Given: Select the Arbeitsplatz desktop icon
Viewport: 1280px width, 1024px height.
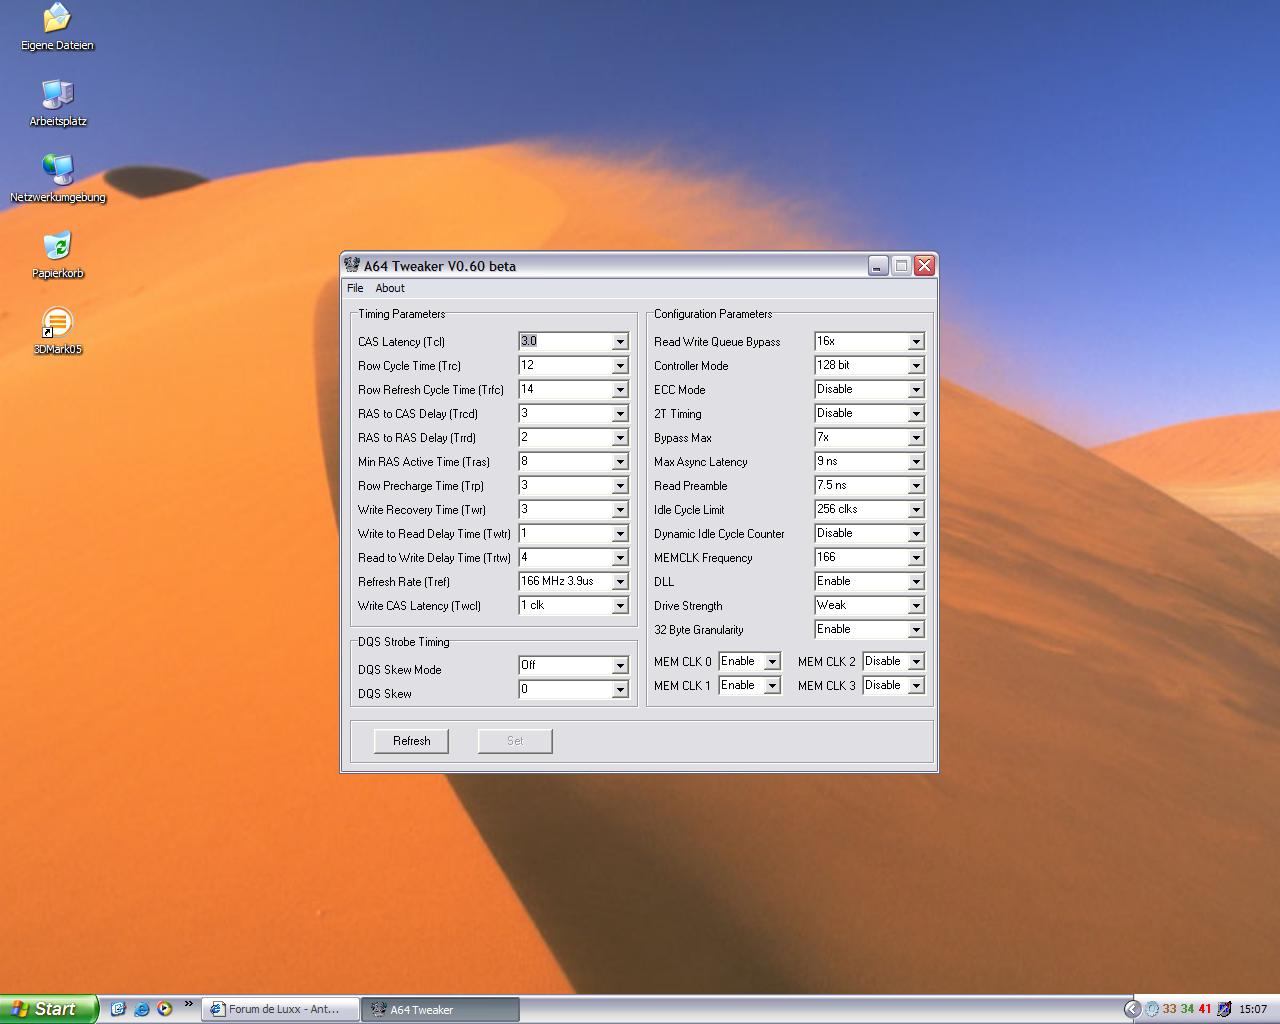Looking at the screenshot, I should click(x=57, y=103).
